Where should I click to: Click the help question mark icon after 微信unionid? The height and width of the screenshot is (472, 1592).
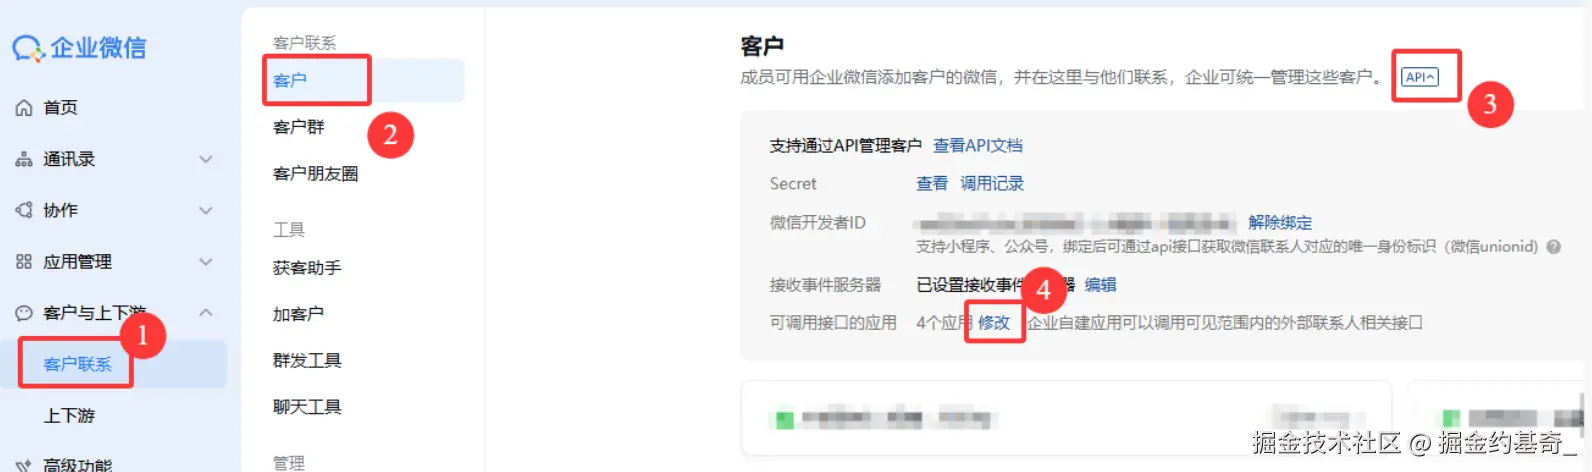click(x=1554, y=247)
